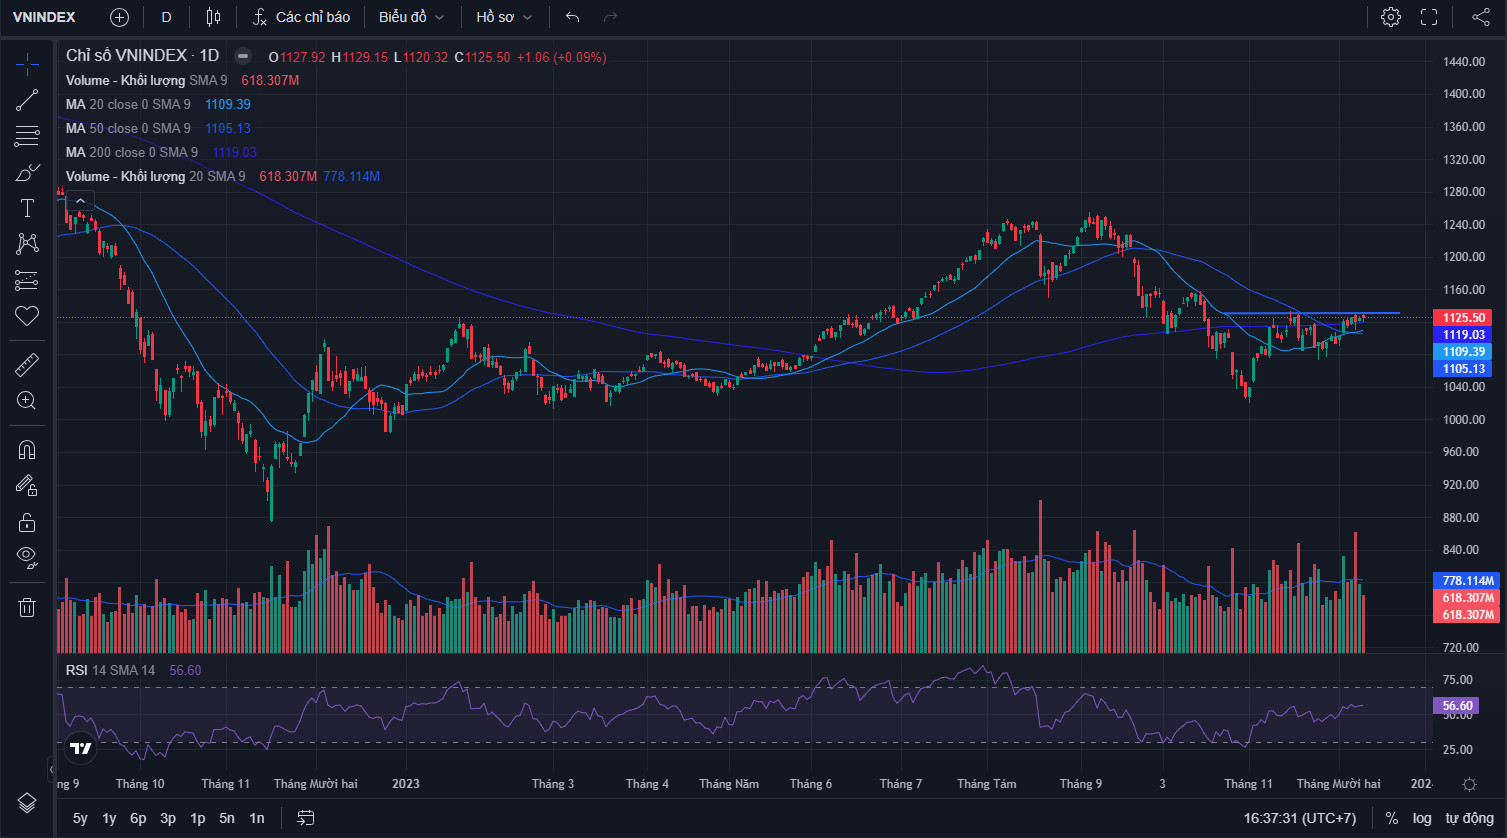Enter fullscreen mode
This screenshot has width=1507, height=838.
pos(1429,17)
